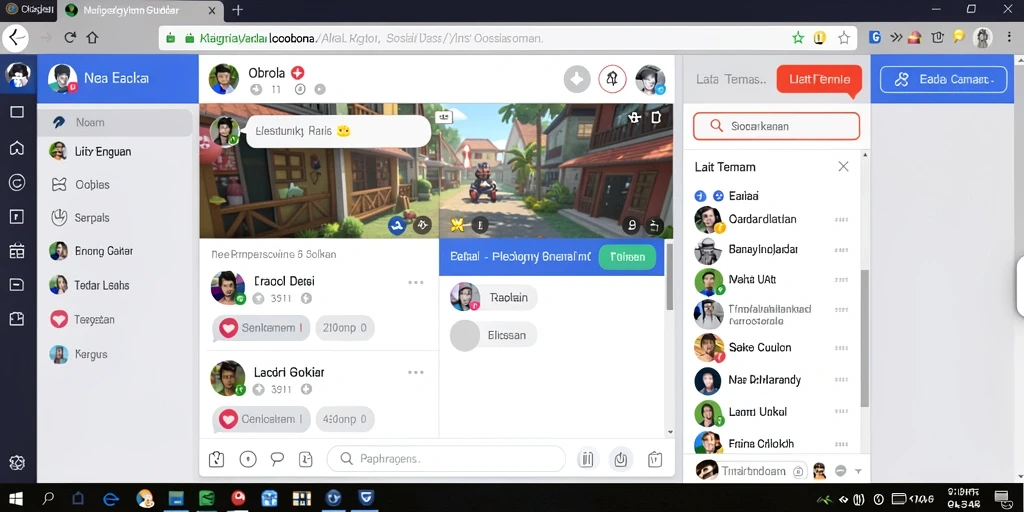The height and width of the screenshot is (512, 1024).
Task: Switch to the Lata Temas tab
Action: tap(731, 80)
